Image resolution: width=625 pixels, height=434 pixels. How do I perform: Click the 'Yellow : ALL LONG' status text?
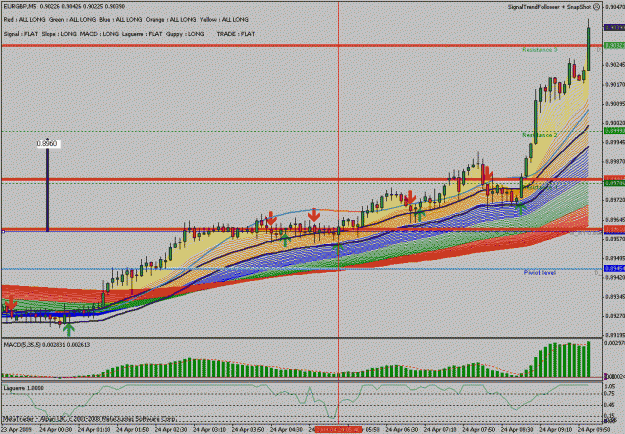tap(224, 20)
